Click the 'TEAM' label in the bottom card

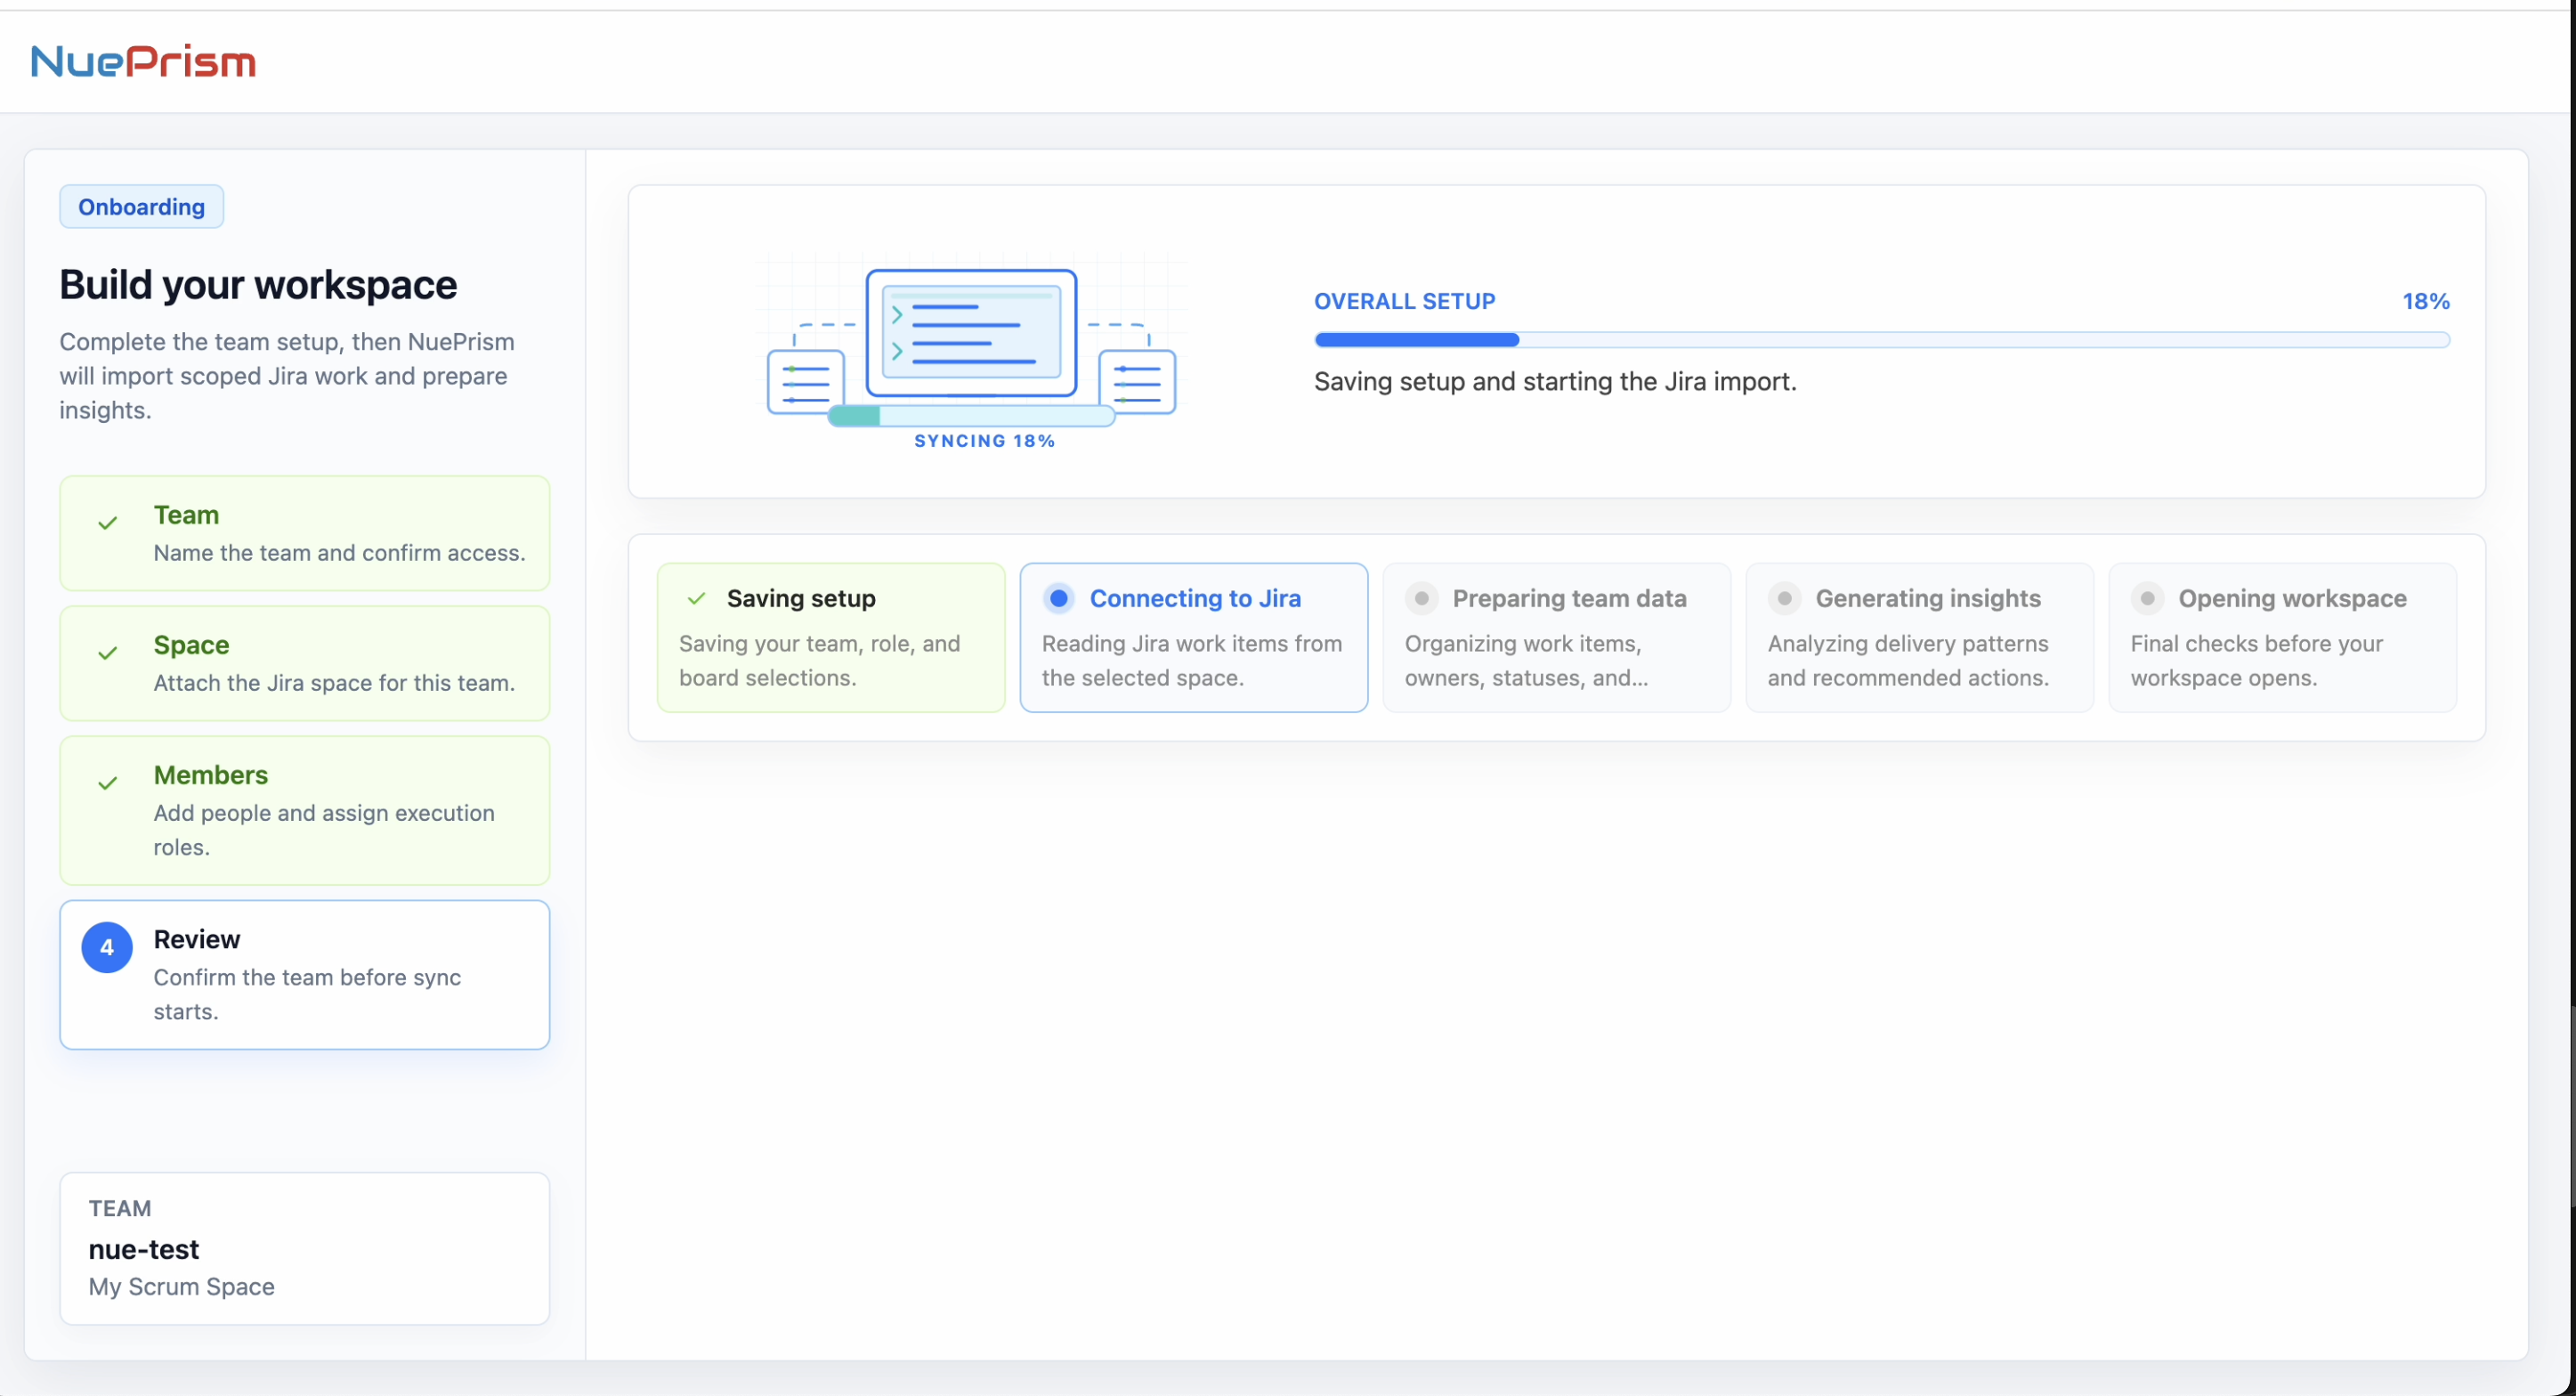click(x=120, y=1208)
